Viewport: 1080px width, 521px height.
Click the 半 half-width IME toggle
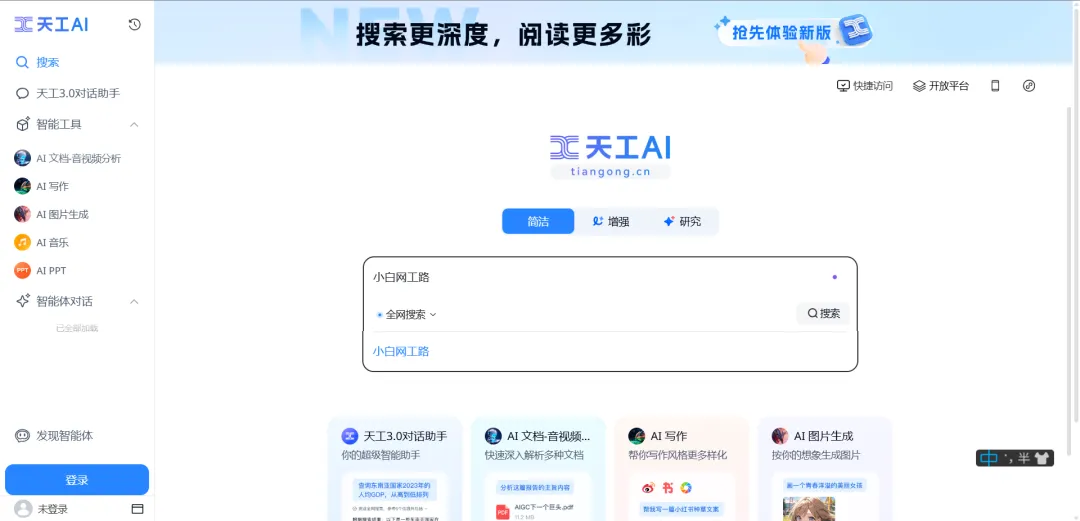[1024, 458]
